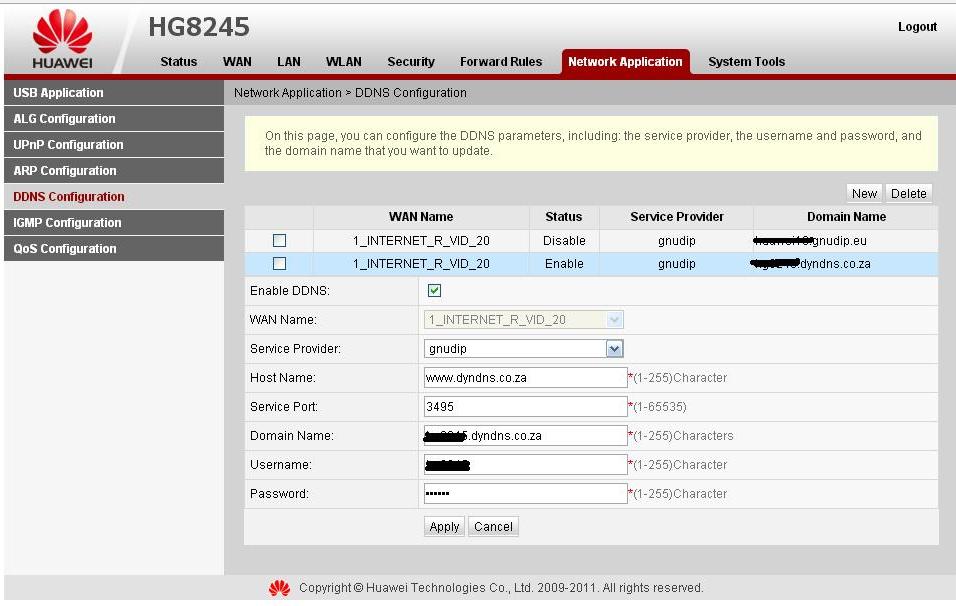956x606 pixels.
Task: Click the Host Name input field
Action: pos(525,378)
